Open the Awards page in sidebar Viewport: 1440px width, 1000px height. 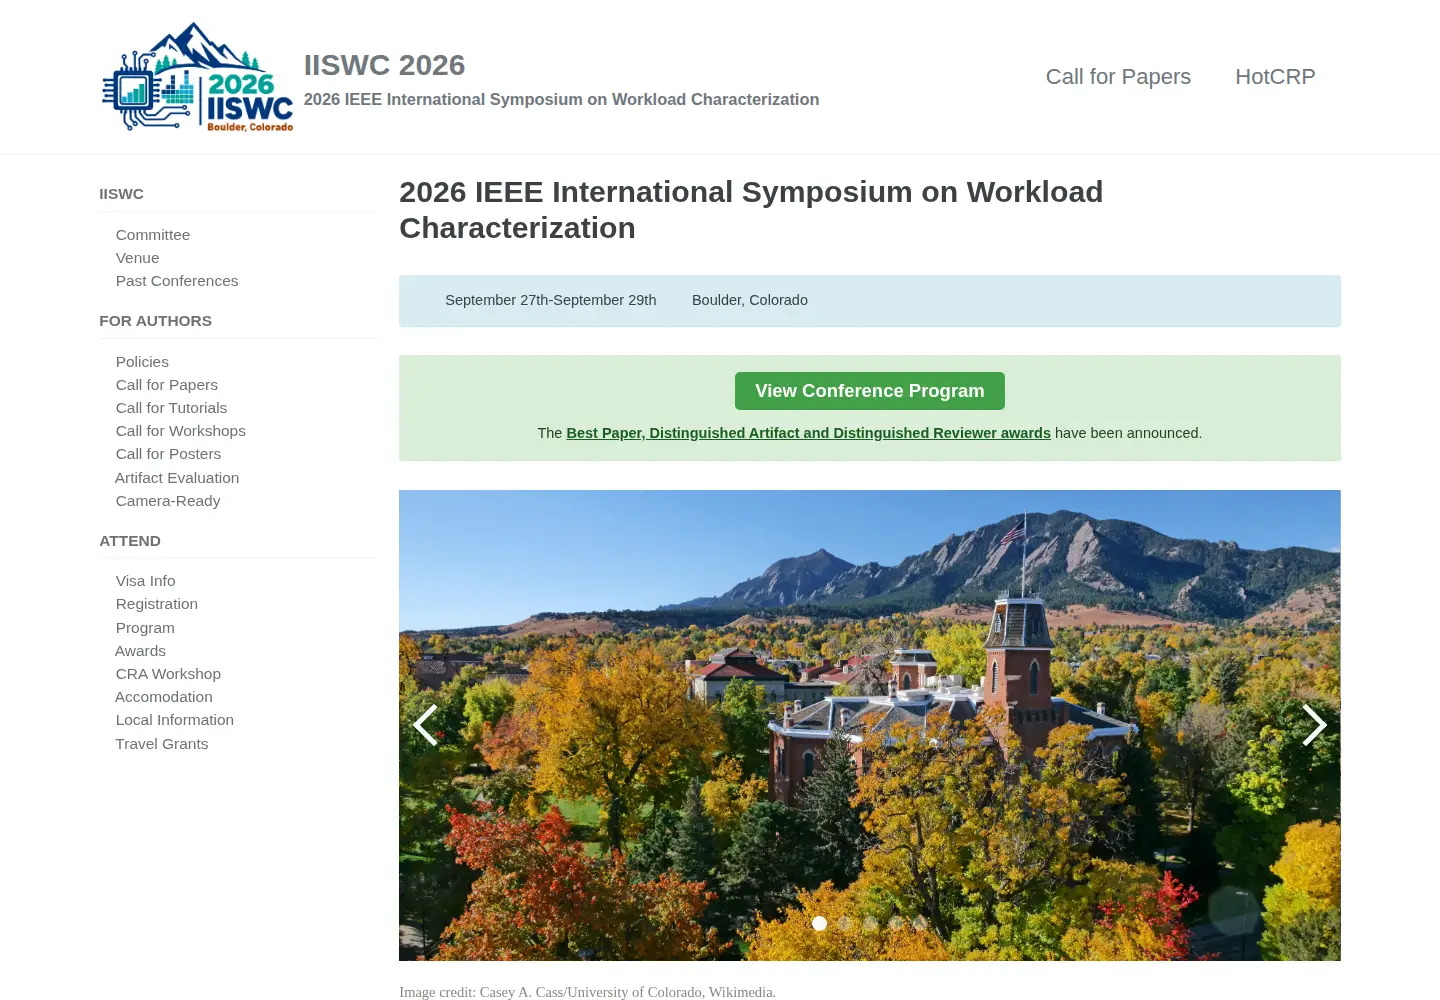coord(140,651)
